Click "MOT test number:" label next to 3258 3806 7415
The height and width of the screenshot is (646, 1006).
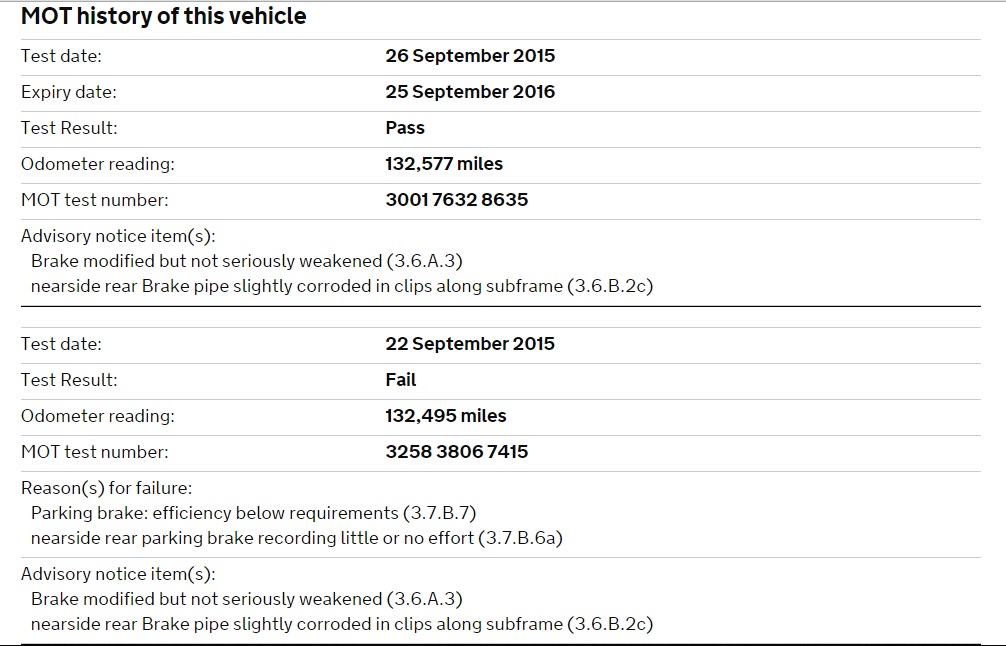point(94,452)
